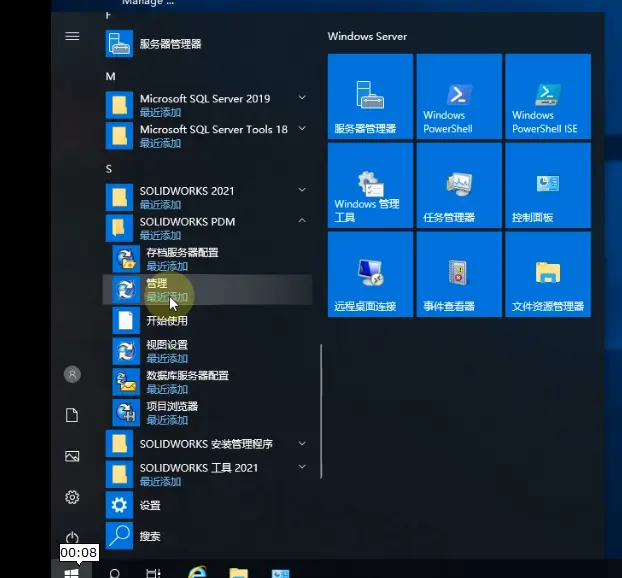Click app list scrollbar thumb

point(321,411)
